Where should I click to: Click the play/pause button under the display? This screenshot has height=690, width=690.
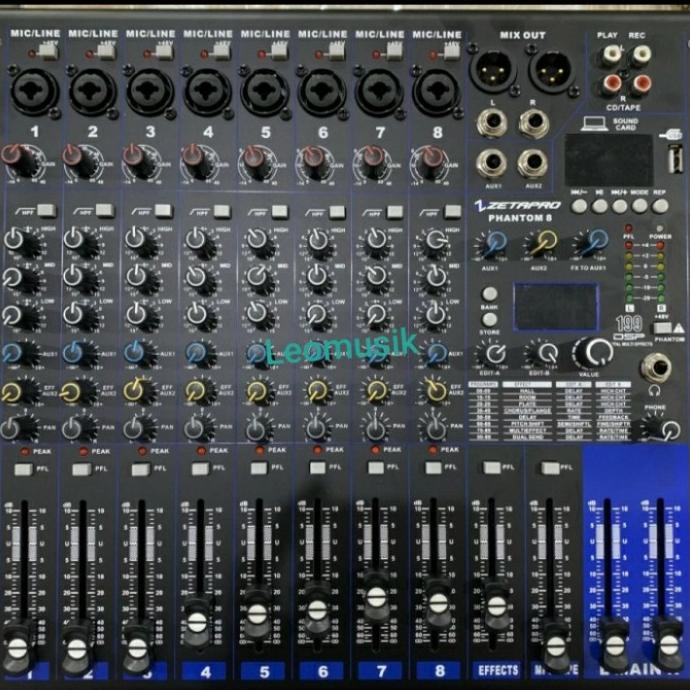(x=599, y=206)
